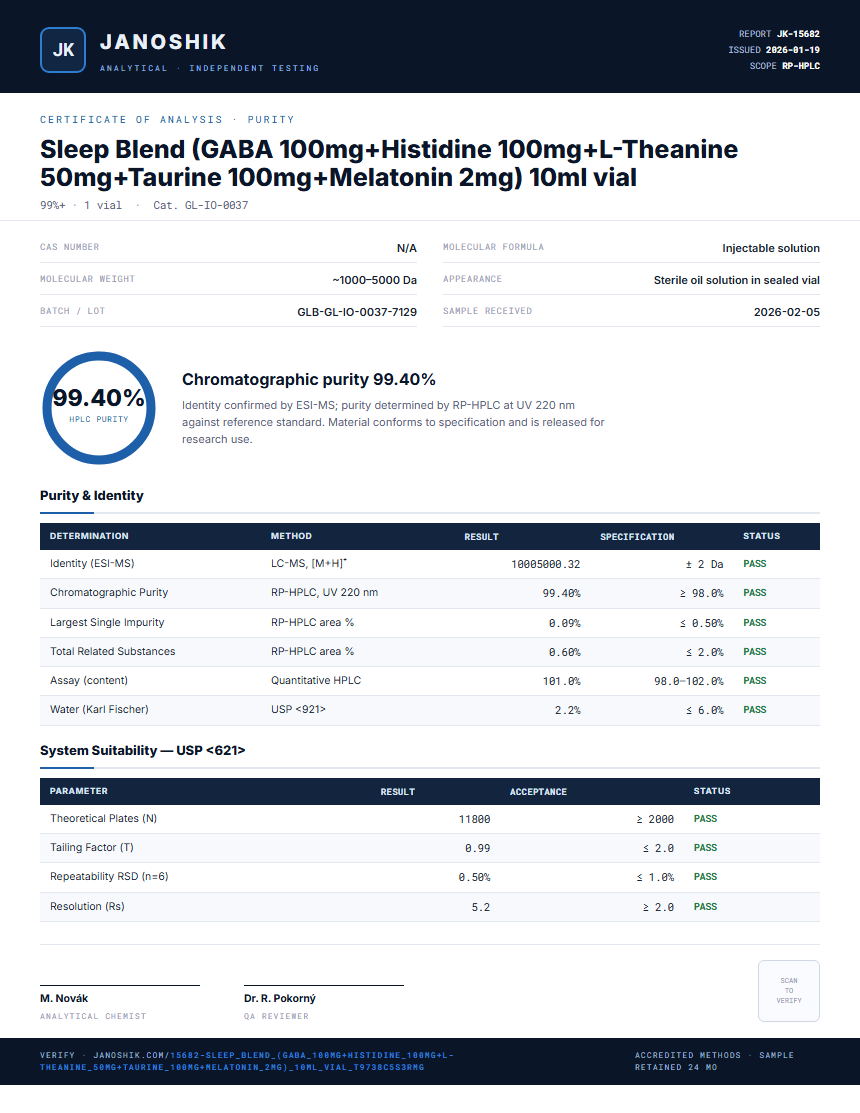Click Theoretical Plates (N) row label
Viewport: 860px width, 1113px height.
pos(104,818)
